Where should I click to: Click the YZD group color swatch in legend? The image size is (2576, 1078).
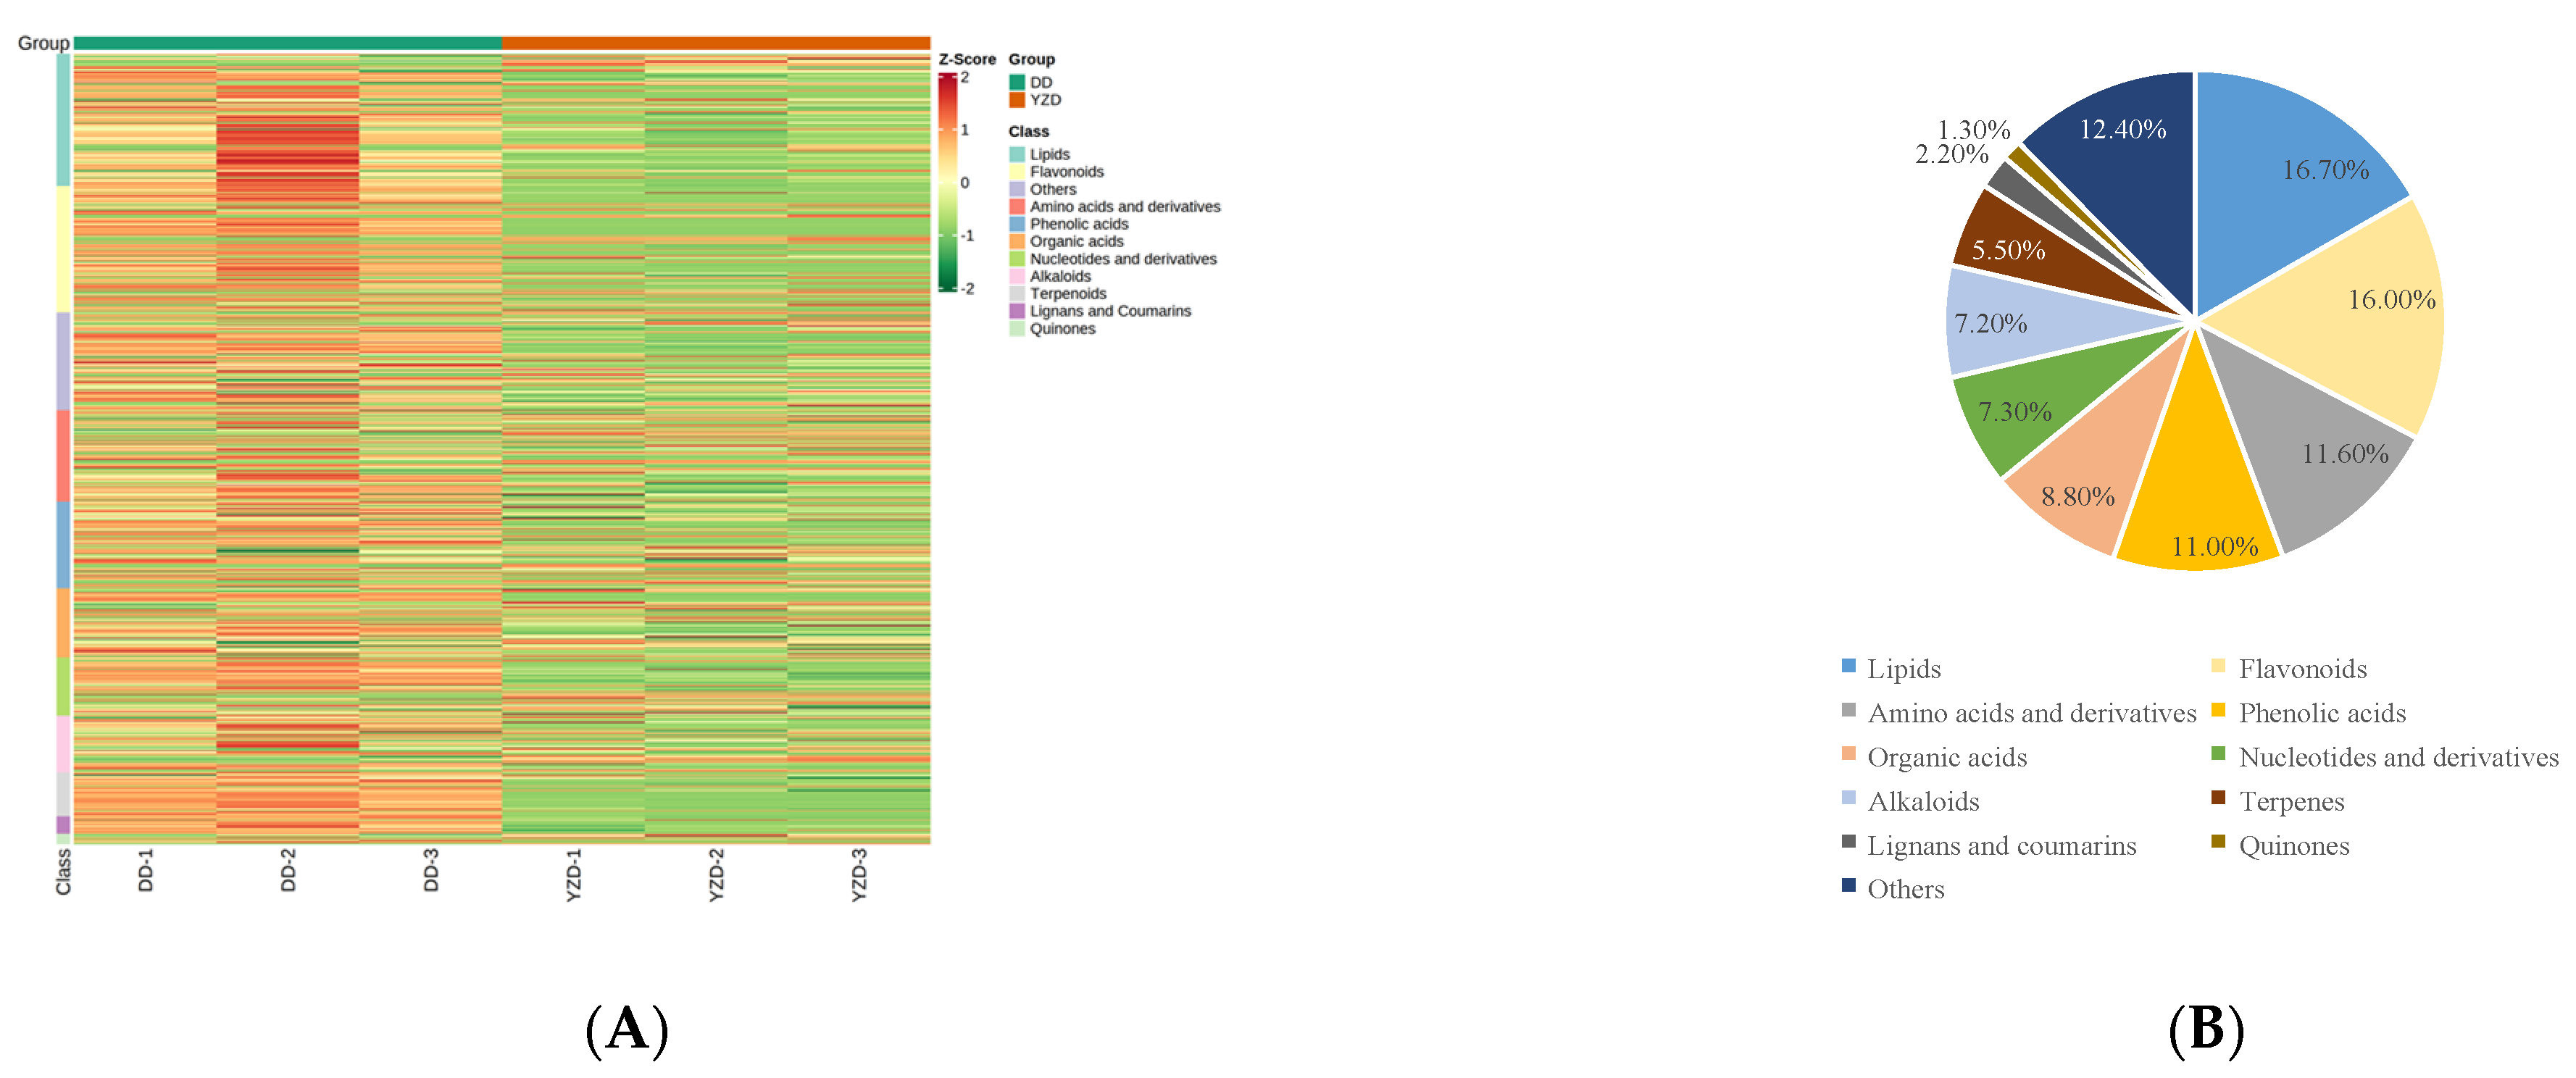[1016, 100]
